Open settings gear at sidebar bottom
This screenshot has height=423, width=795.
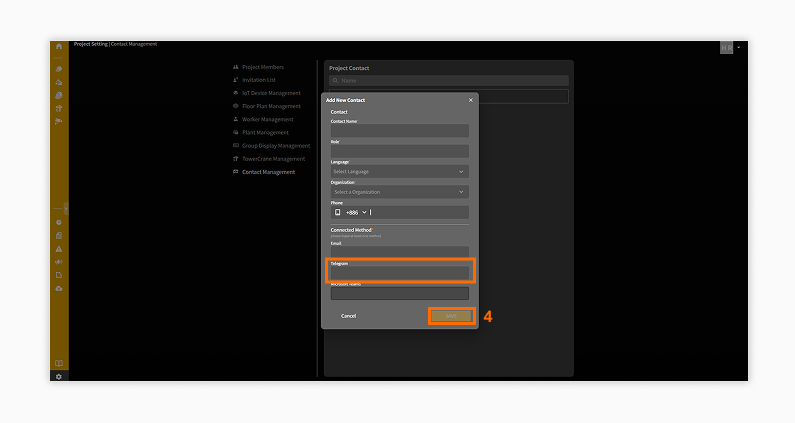pyautogui.click(x=59, y=376)
